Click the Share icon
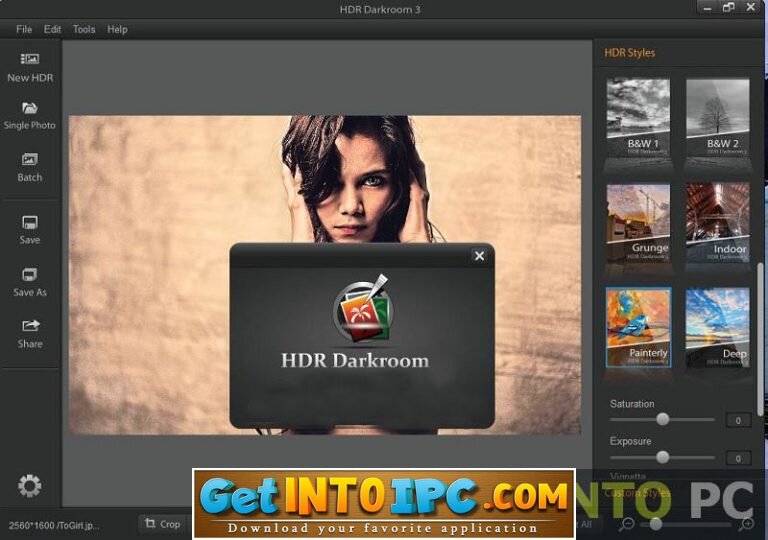768x540 pixels. pos(30,326)
